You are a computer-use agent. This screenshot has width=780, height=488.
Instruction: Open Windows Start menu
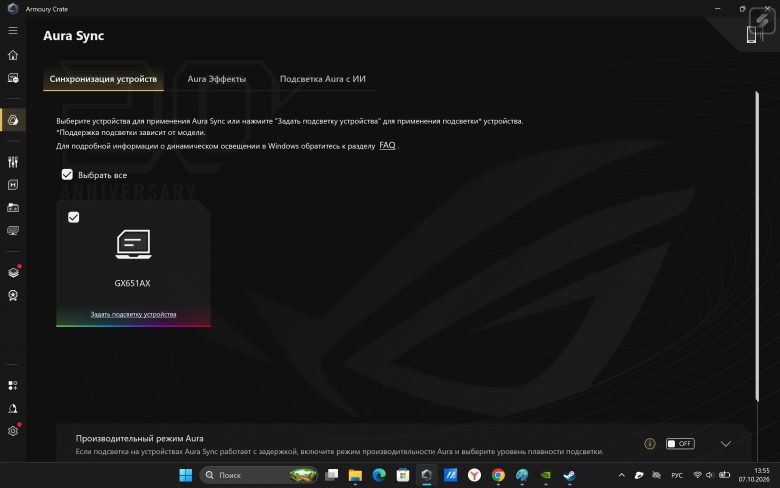click(186, 475)
